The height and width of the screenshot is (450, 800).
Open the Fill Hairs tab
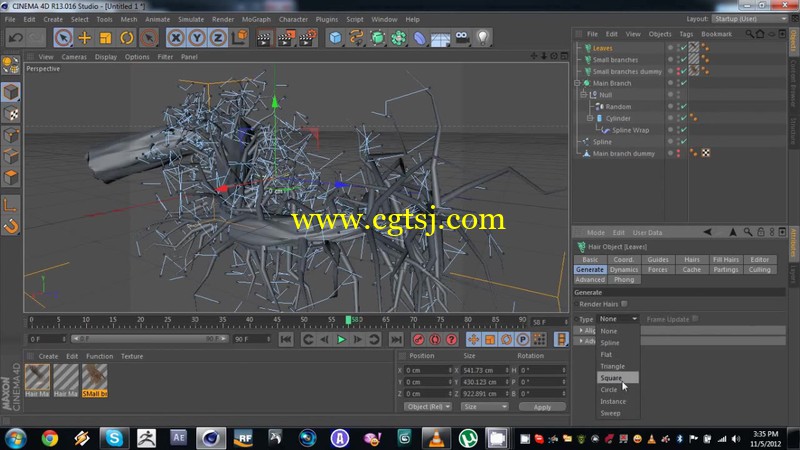[x=726, y=260]
